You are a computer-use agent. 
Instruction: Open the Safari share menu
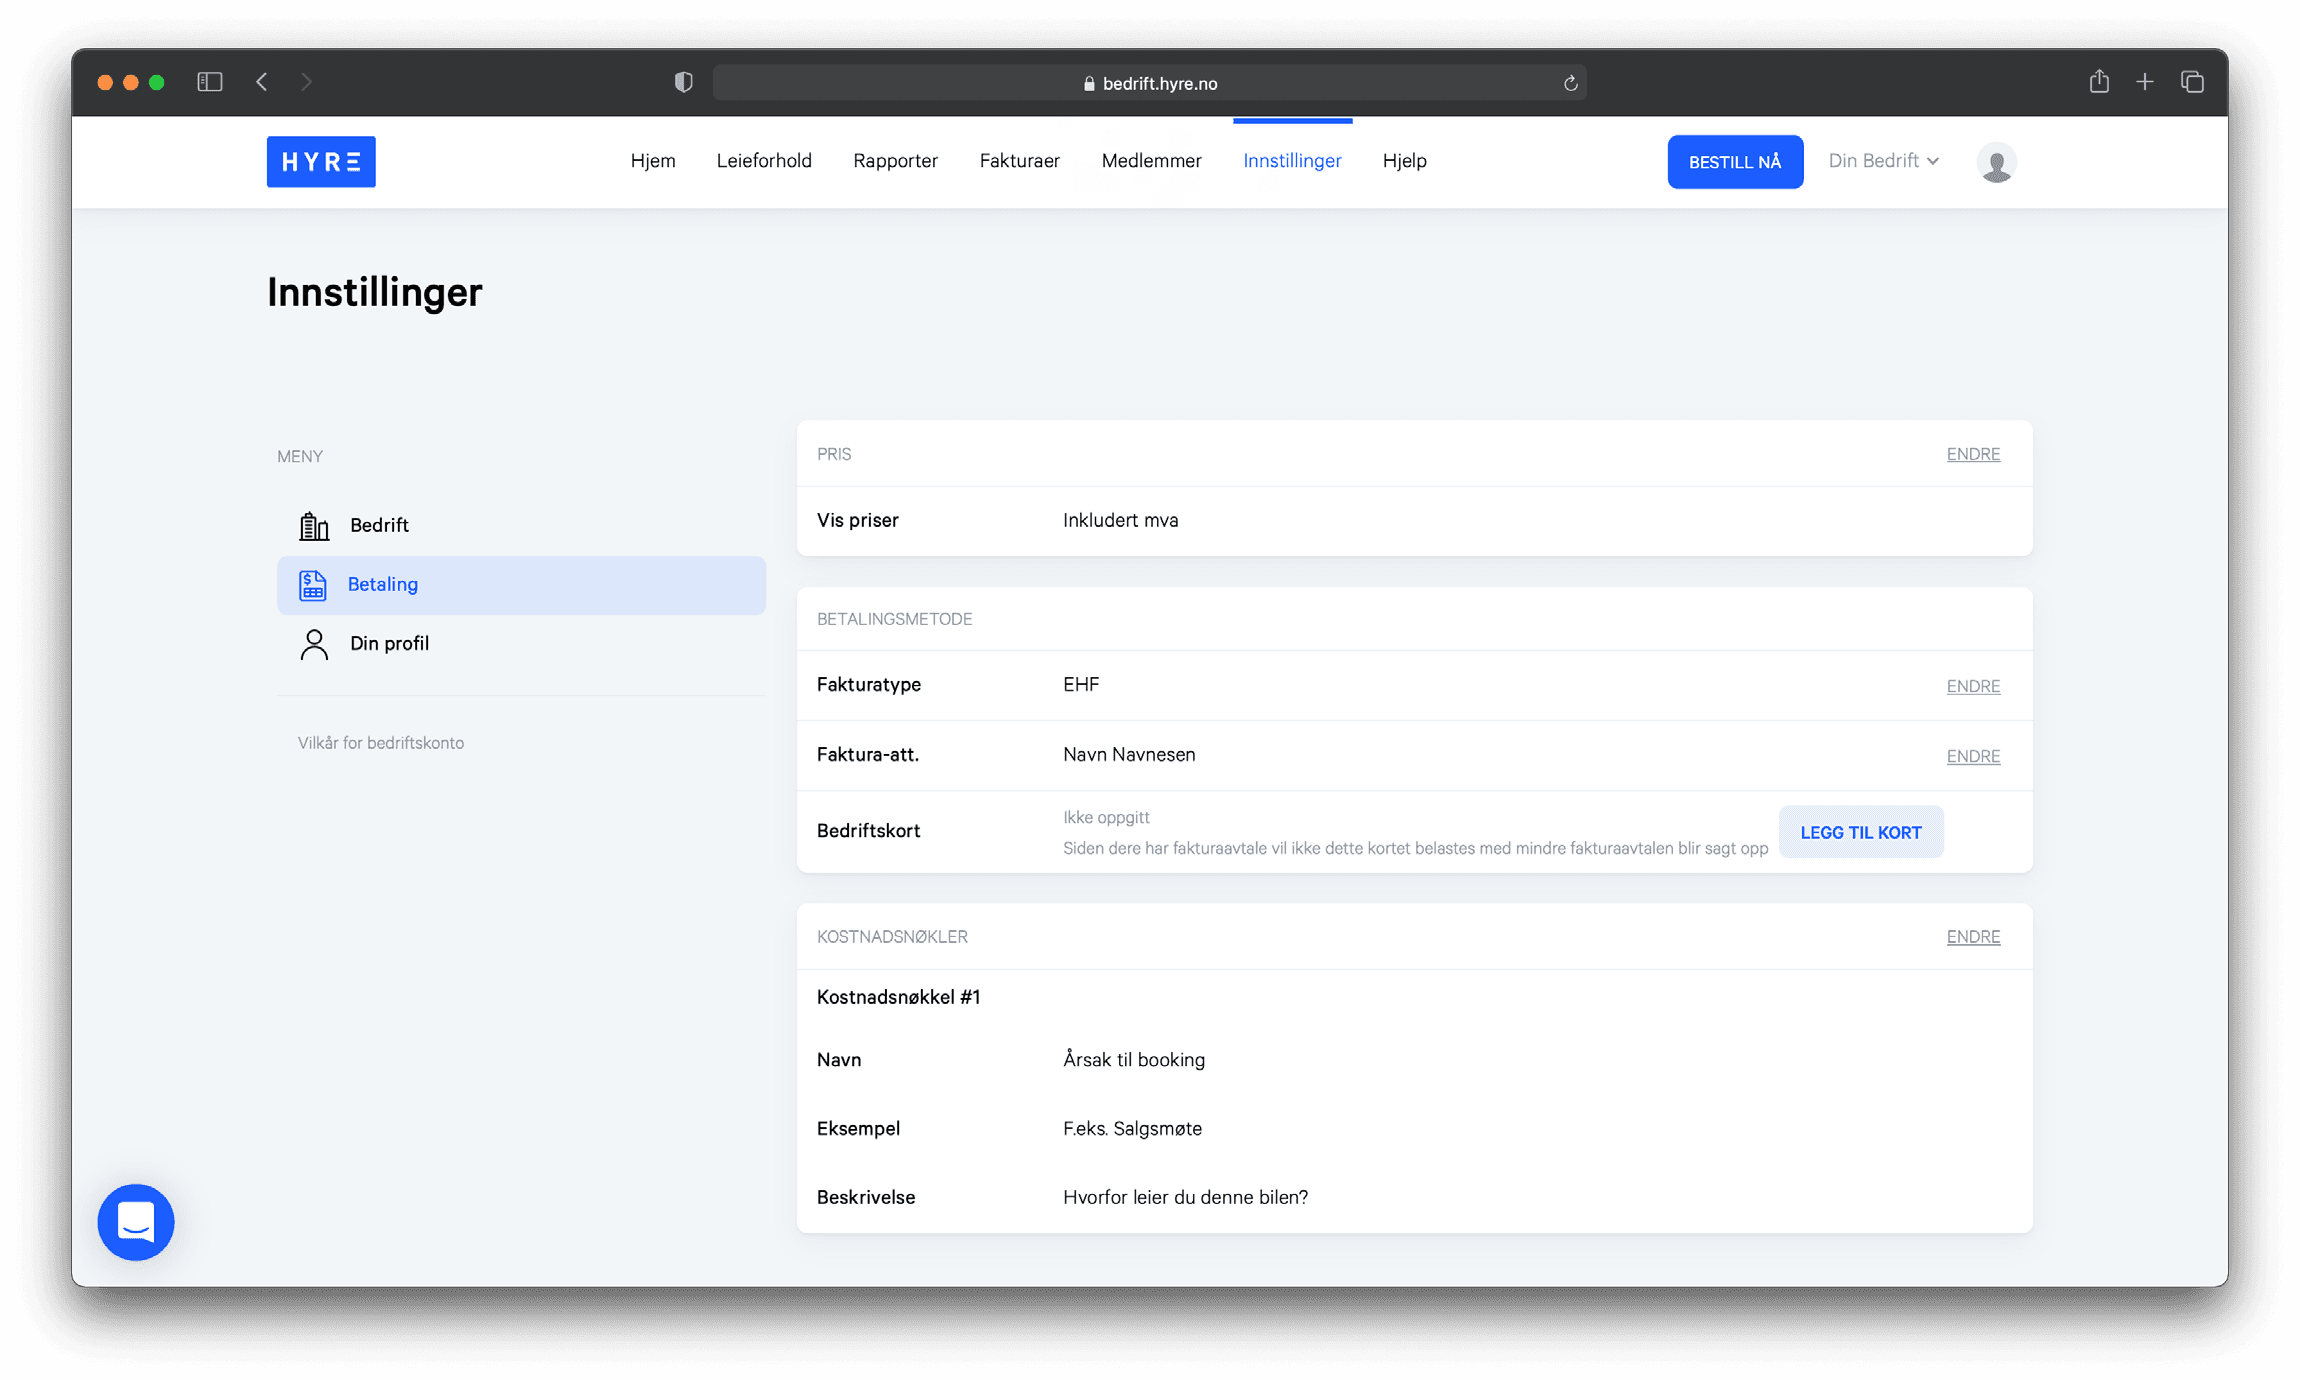tap(2098, 81)
